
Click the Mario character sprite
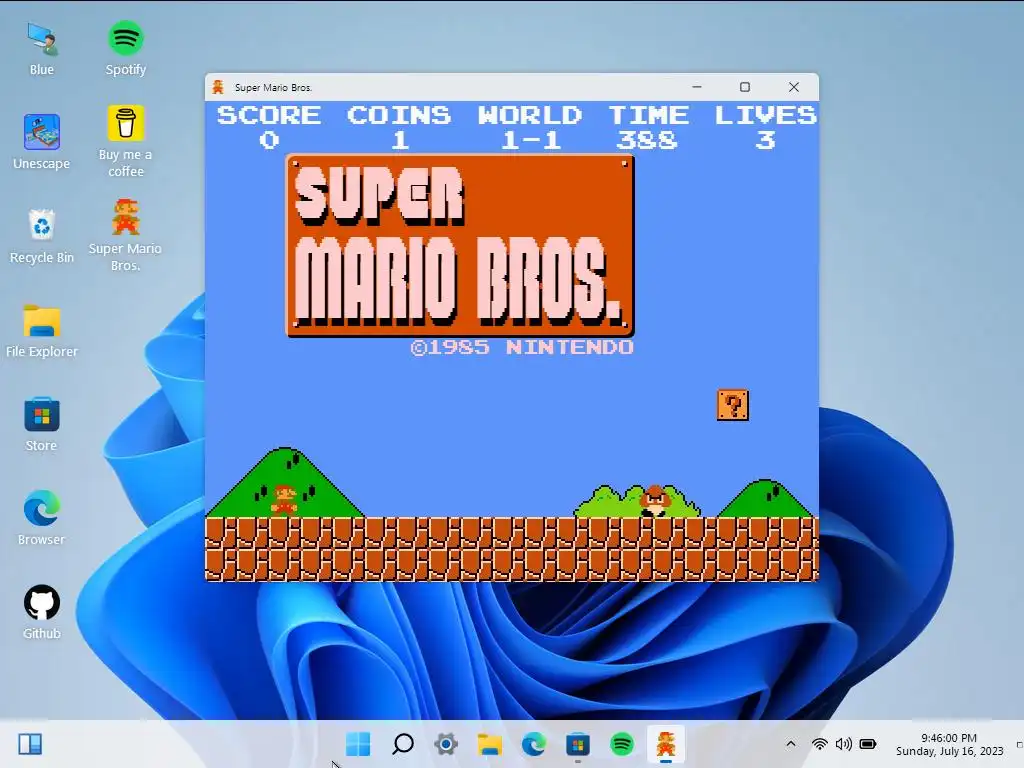(284, 500)
